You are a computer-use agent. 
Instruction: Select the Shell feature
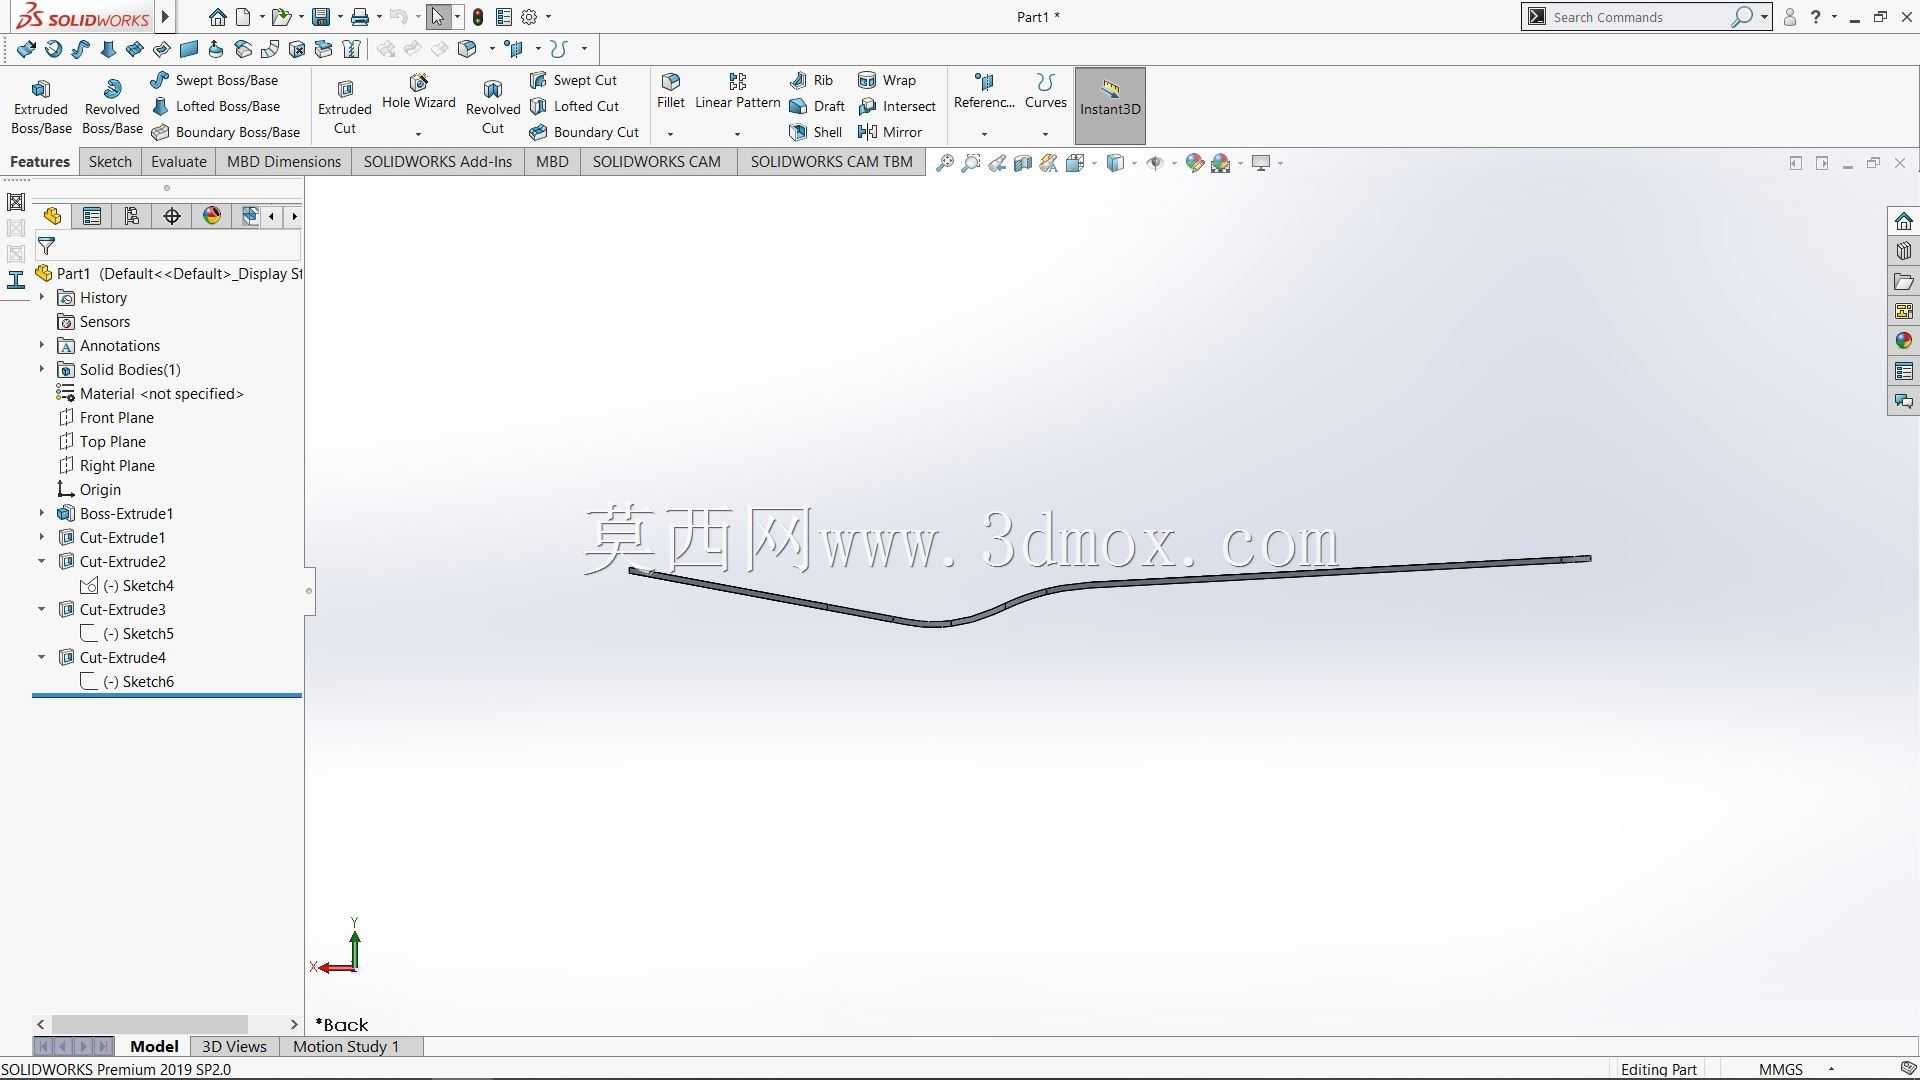pyautogui.click(x=815, y=132)
